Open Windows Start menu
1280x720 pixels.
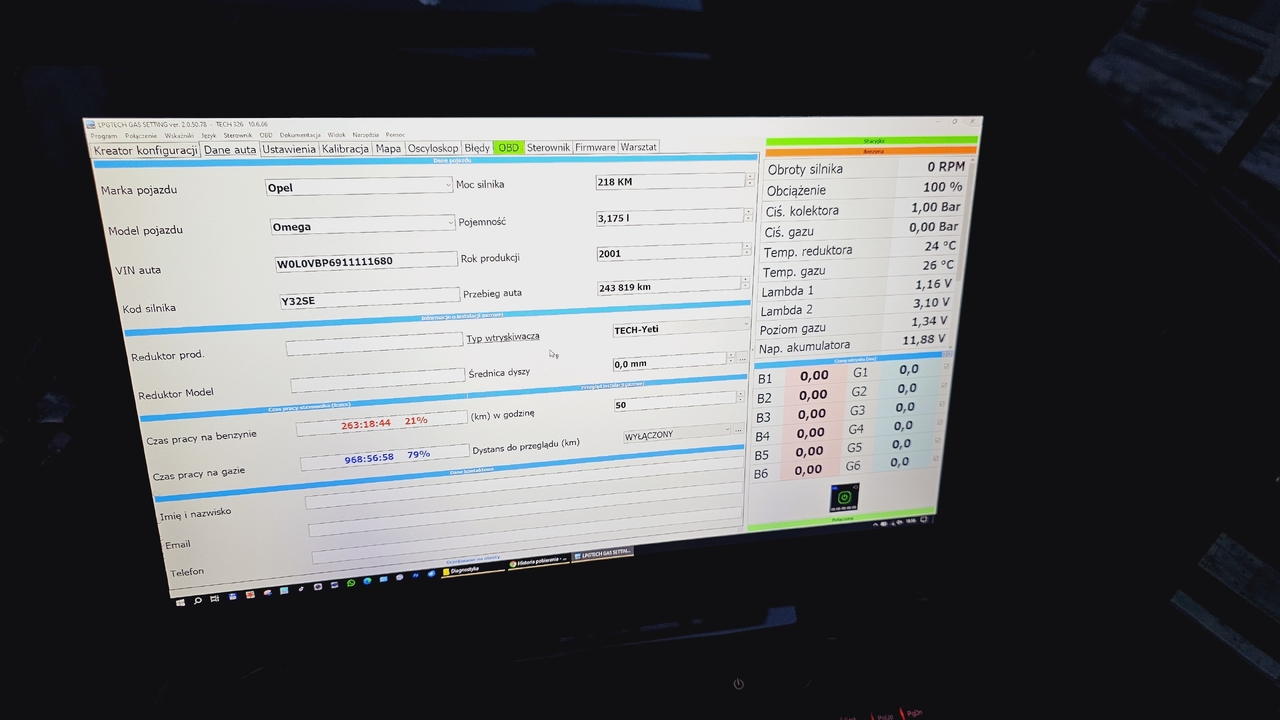click(x=181, y=602)
